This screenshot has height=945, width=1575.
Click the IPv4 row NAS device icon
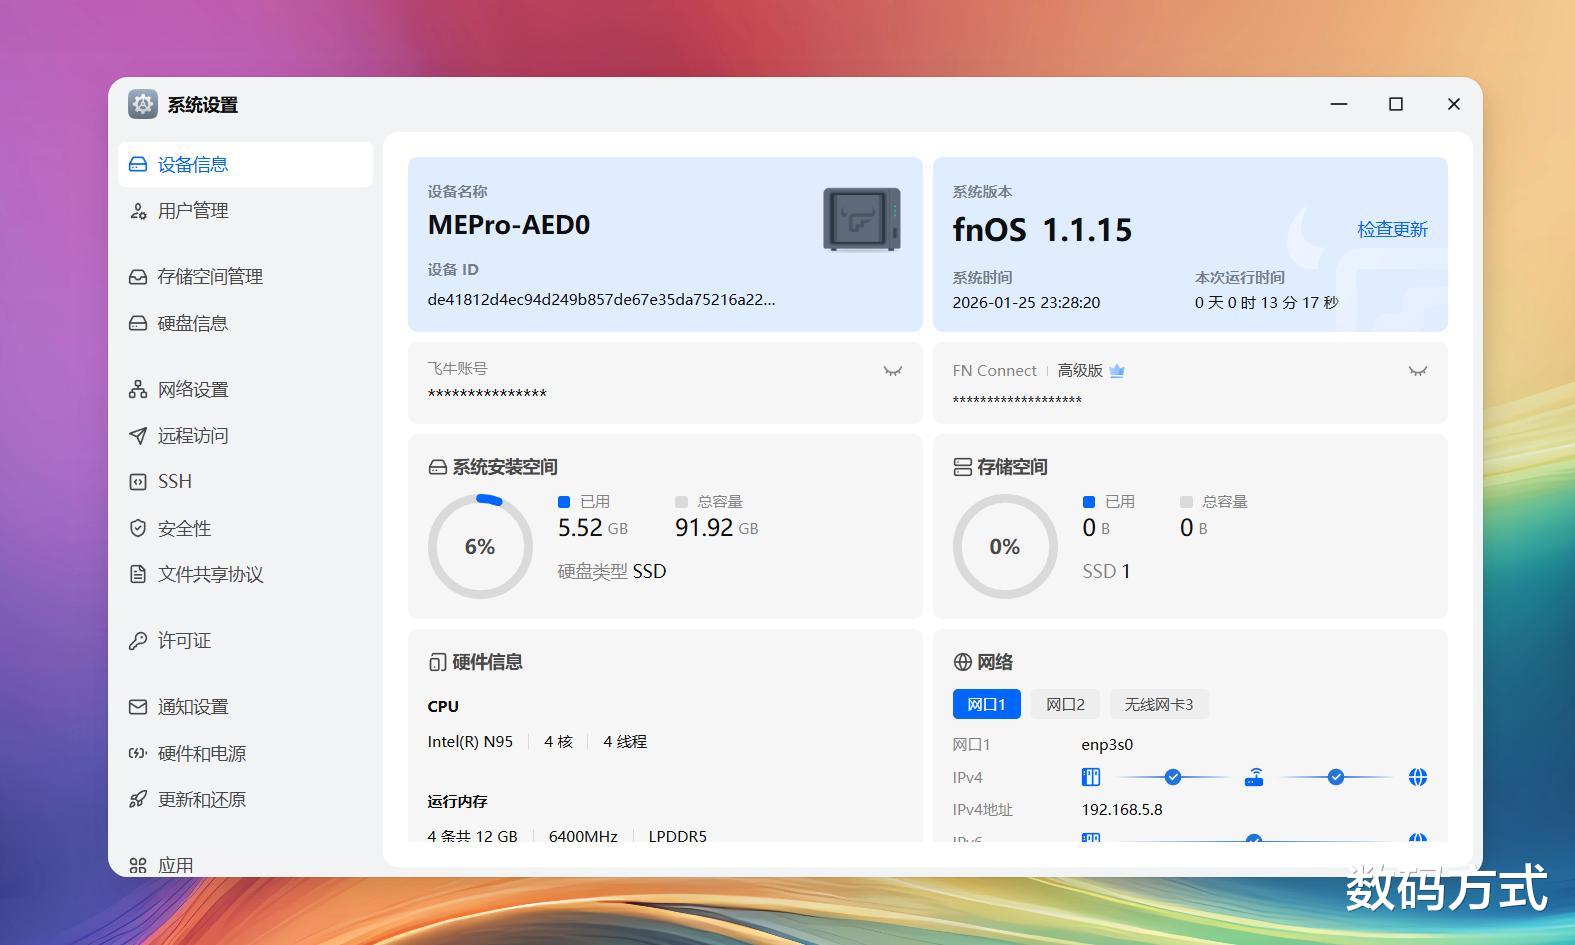[1091, 777]
